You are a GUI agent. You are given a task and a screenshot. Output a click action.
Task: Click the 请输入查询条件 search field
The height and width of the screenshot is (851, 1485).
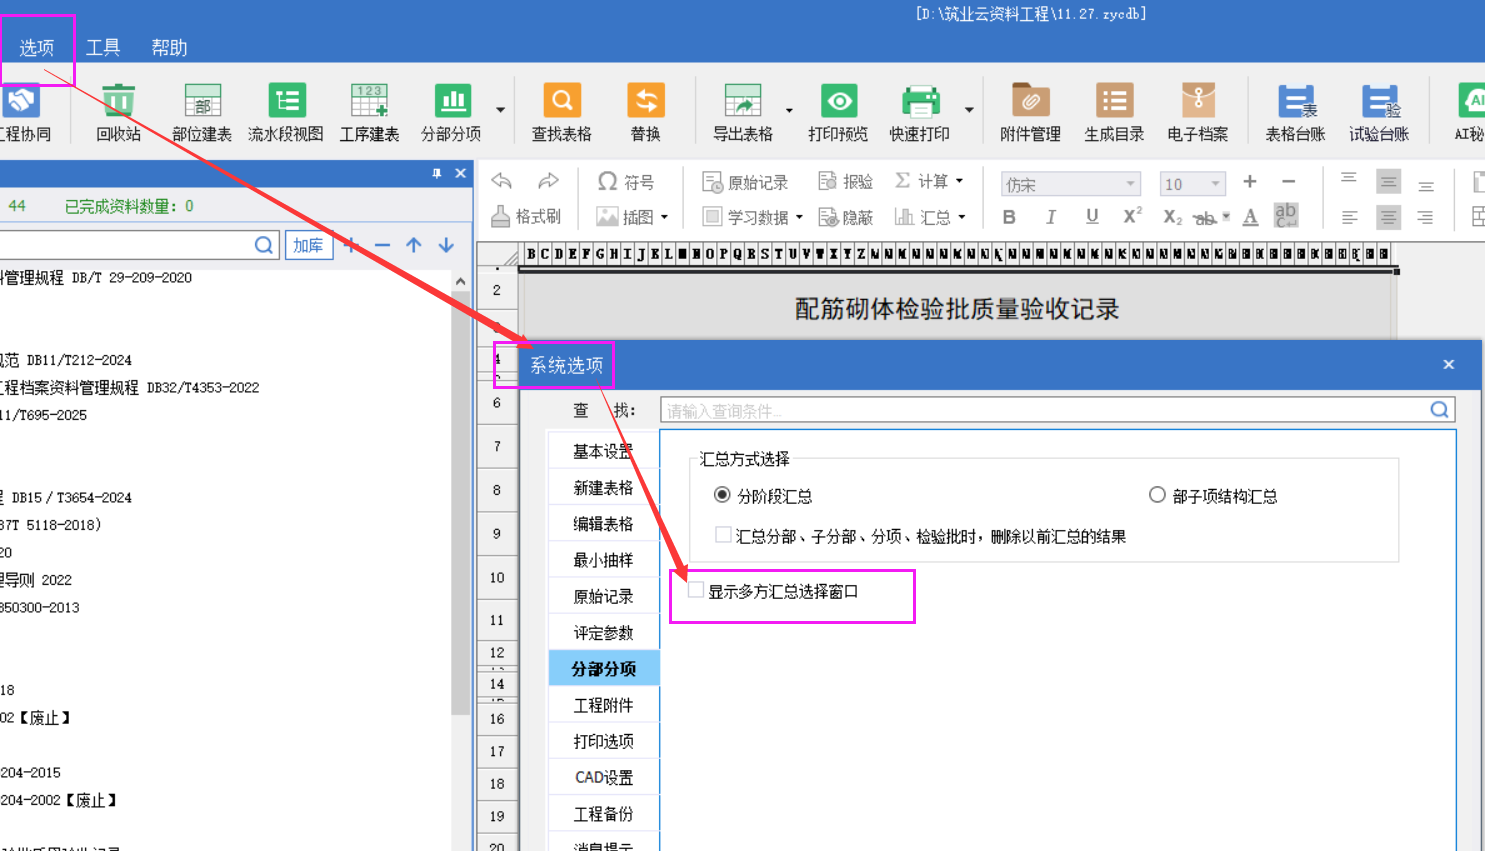tap(1045, 410)
